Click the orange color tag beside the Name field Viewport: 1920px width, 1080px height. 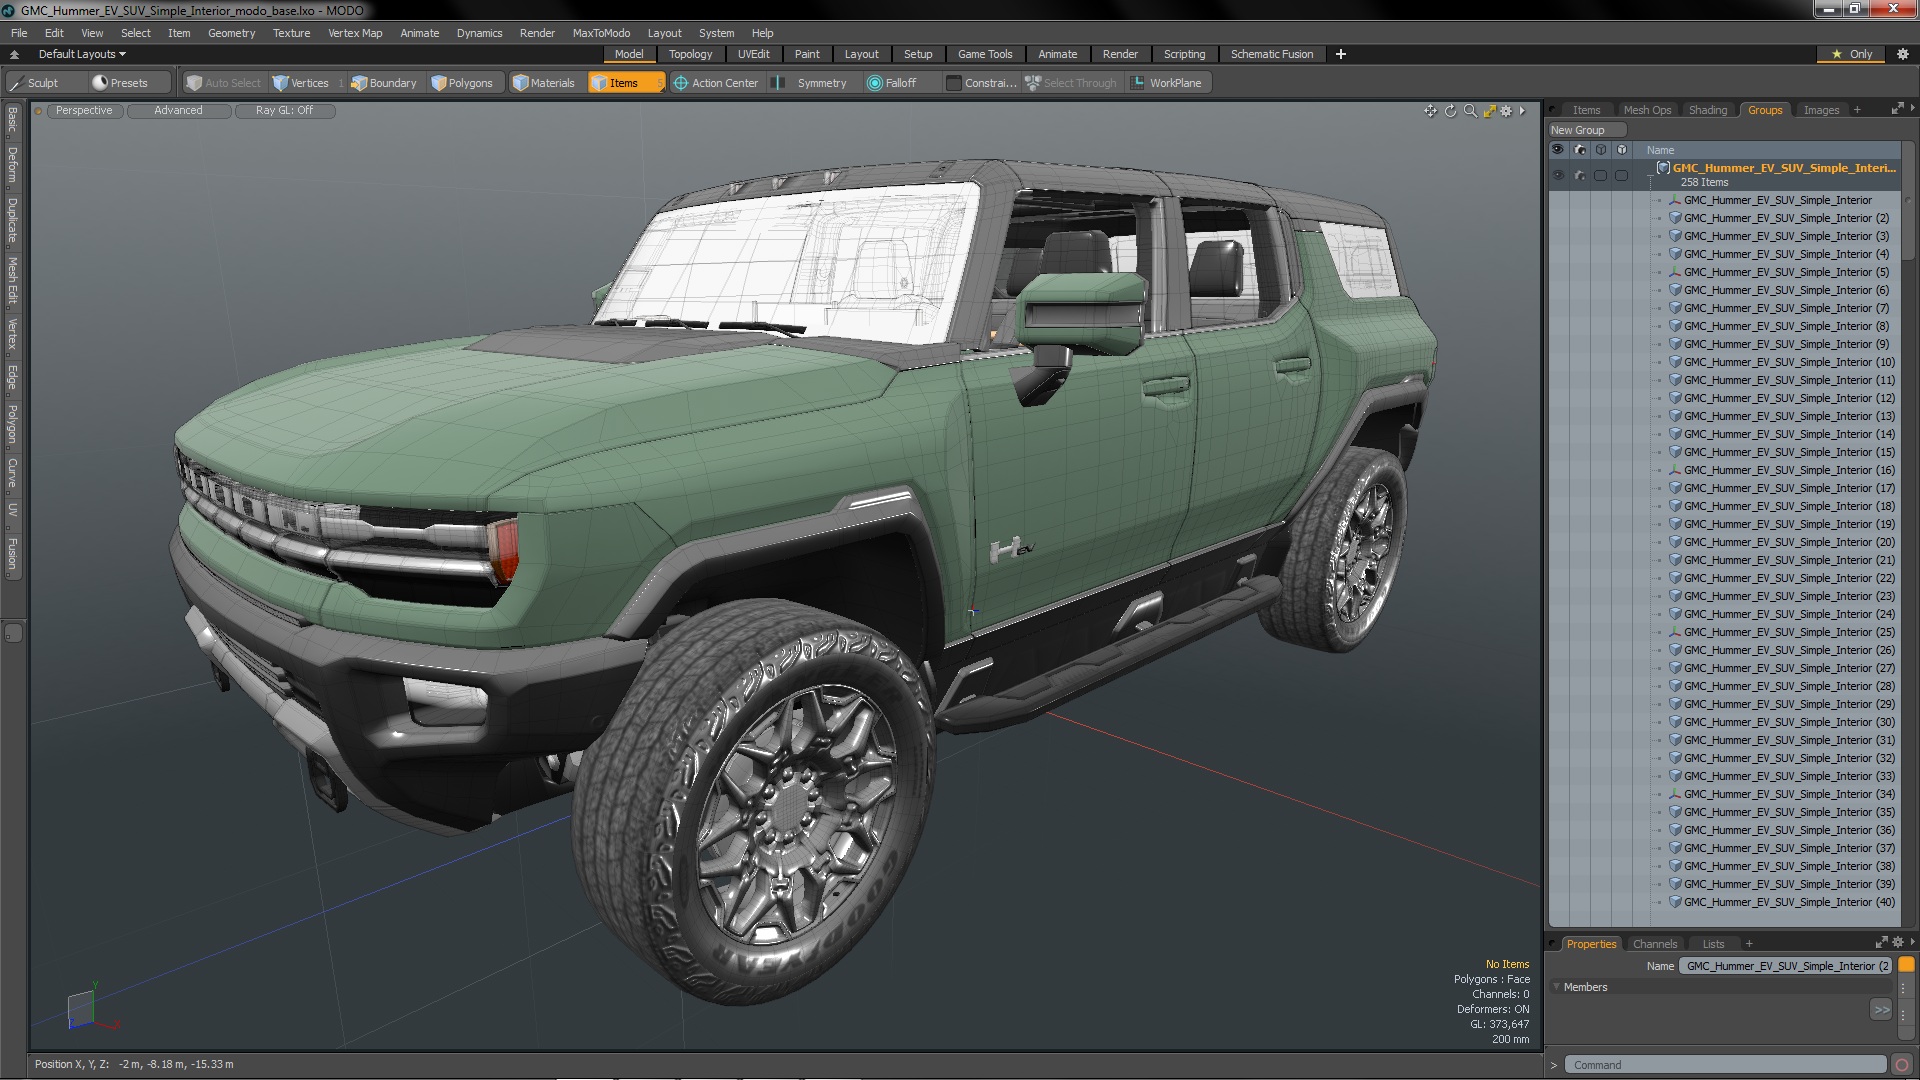click(x=1906, y=965)
